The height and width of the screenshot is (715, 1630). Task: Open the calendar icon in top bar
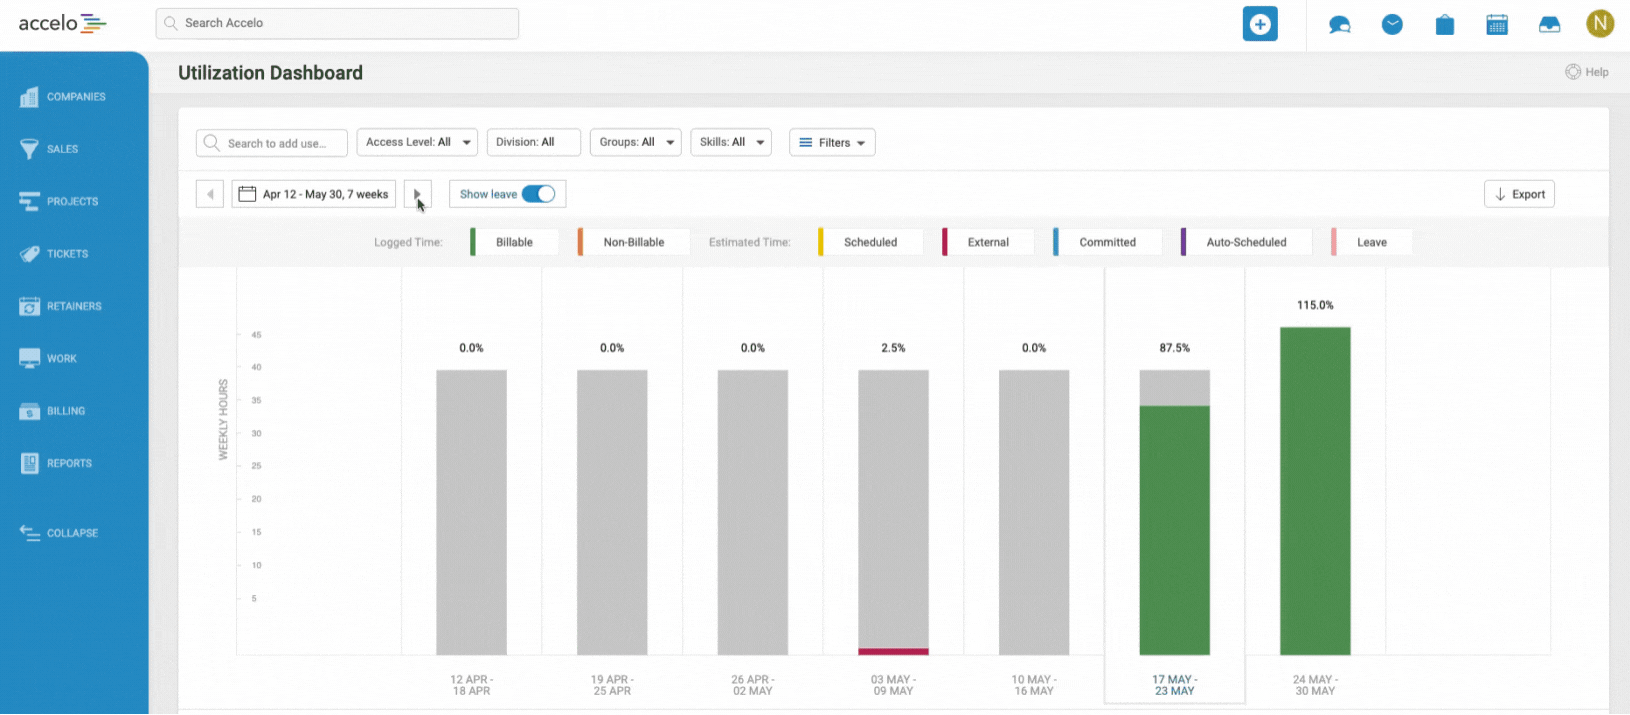coord(1497,25)
